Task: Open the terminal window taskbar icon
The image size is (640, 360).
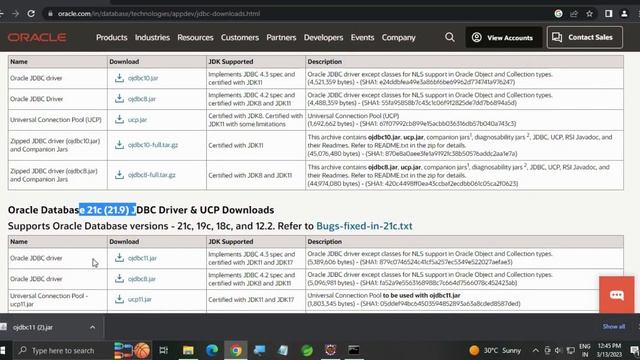Action: (354, 350)
